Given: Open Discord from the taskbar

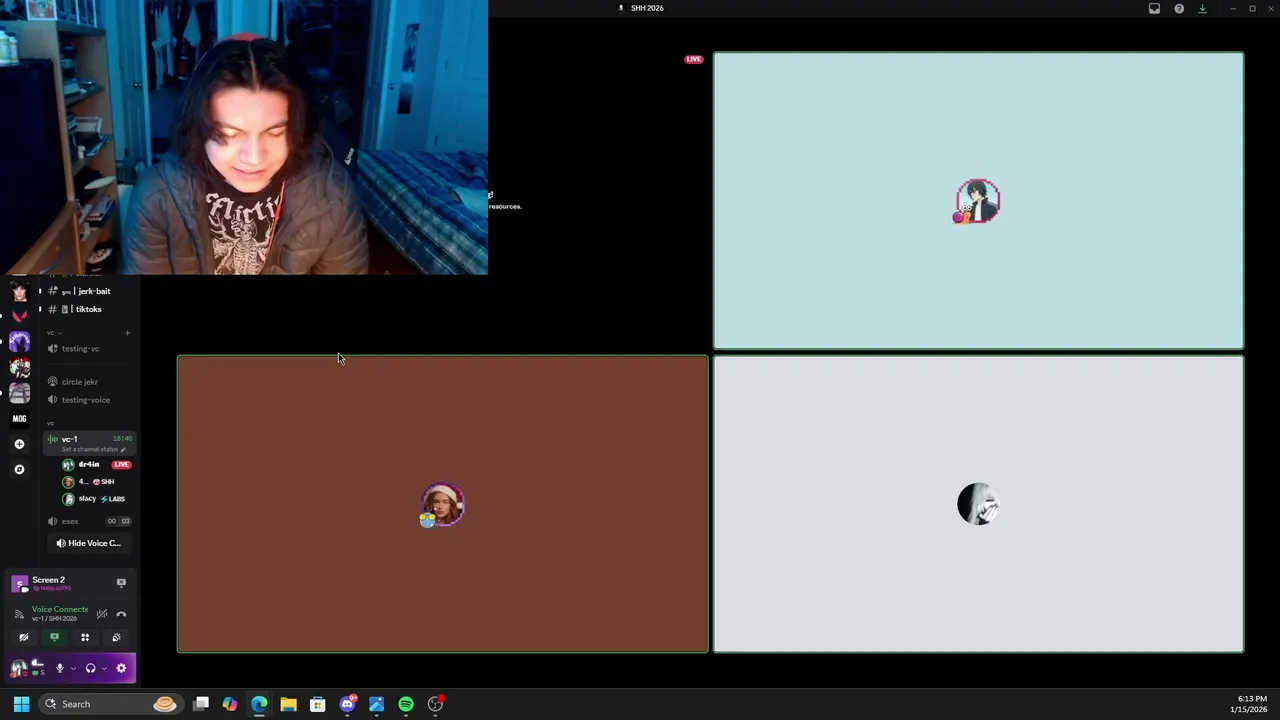Looking at the screenshot, I should click(347, 704).
